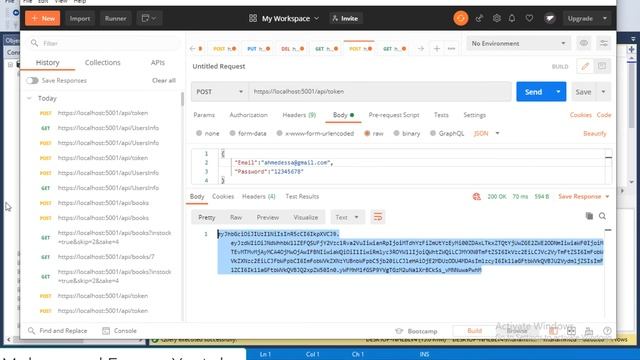This screenshot has height=360, width=640.
Task: Open the Pre-request Script tab
Action: [394, 115]
